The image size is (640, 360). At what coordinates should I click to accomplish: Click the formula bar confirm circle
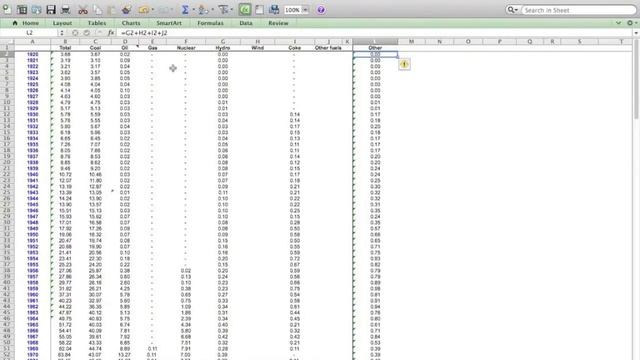(x=87, y=33)
